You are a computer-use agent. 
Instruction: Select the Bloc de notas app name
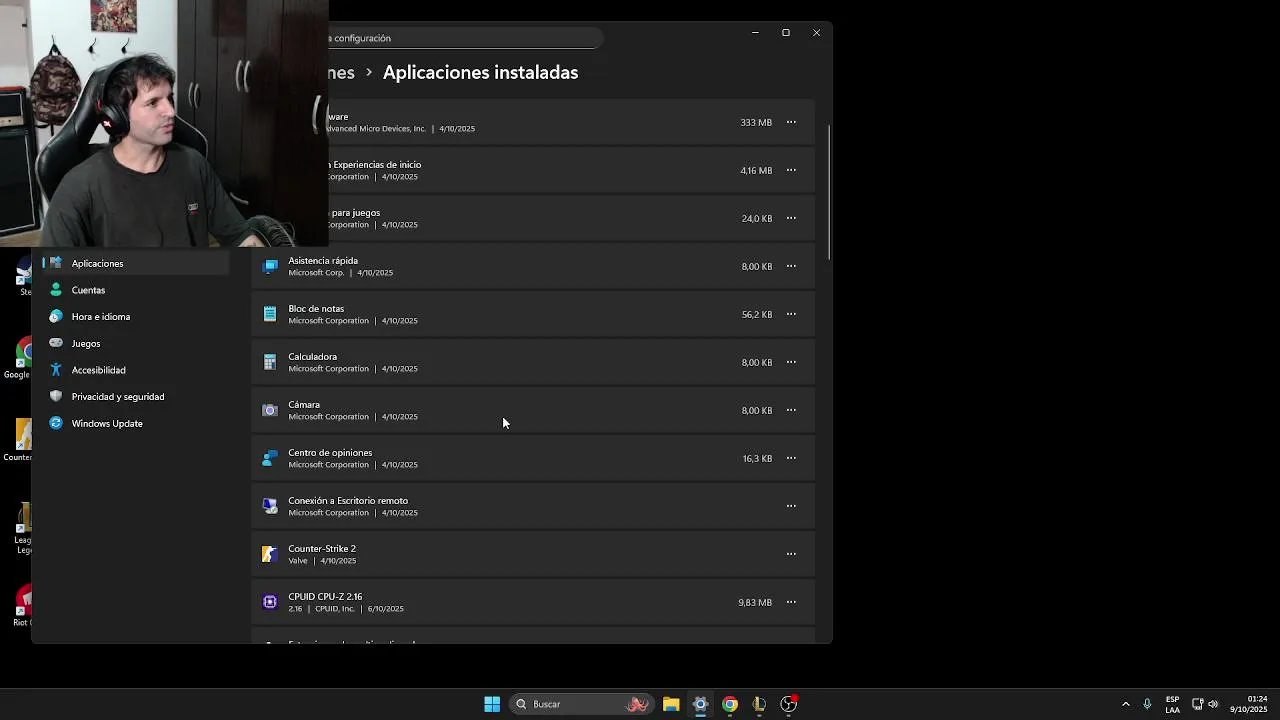(316, 309)
